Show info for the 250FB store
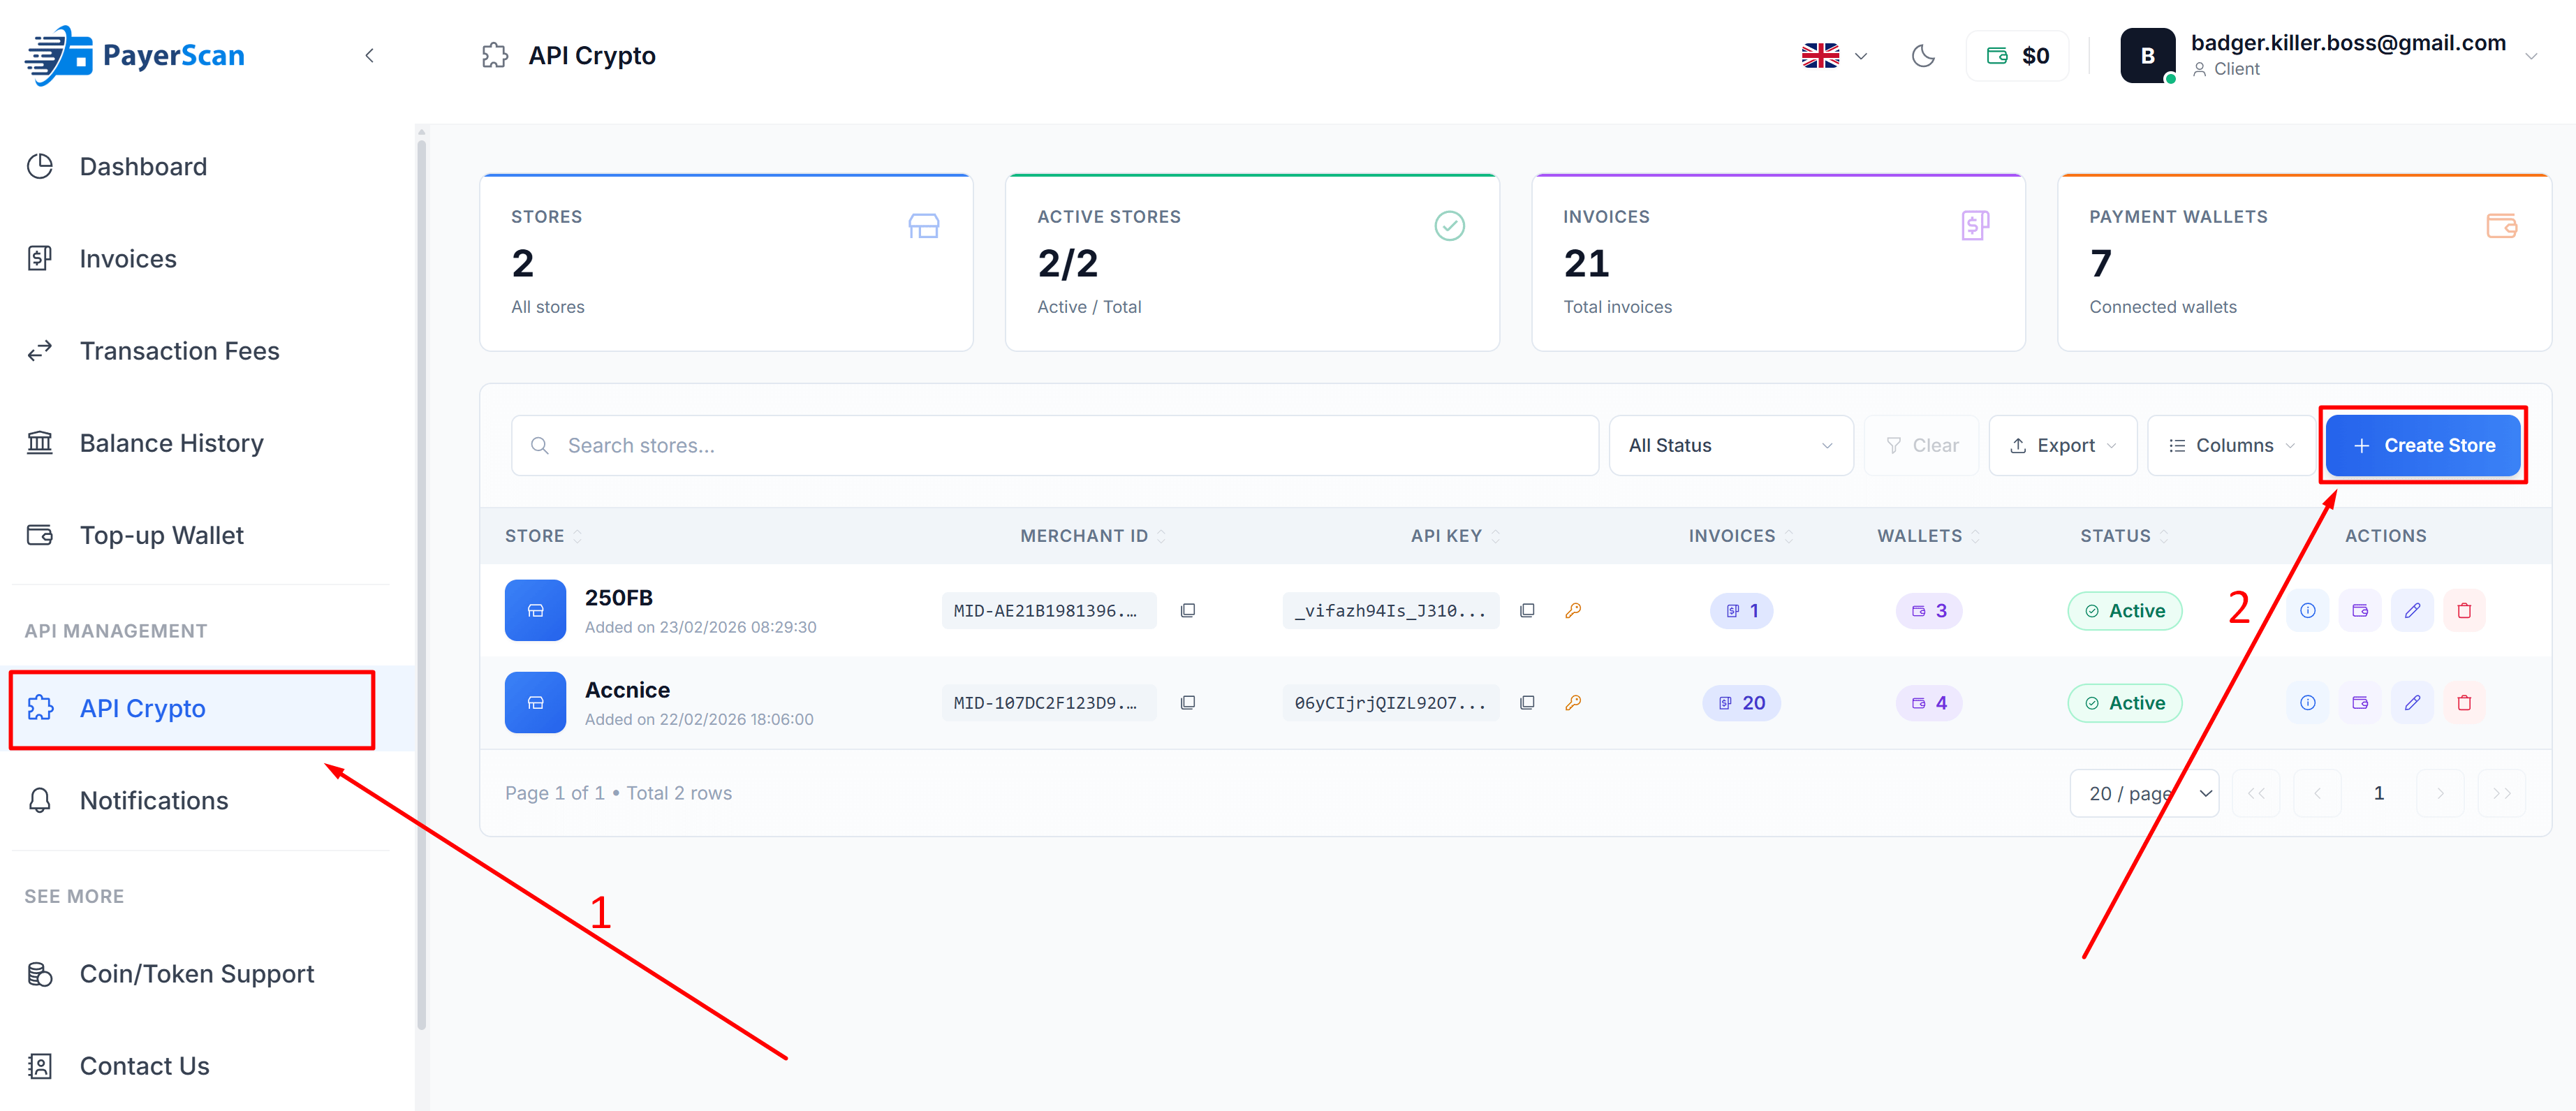Image resolution: width=2576 pixels, height=1111 pixels. tap(2308, 610)
